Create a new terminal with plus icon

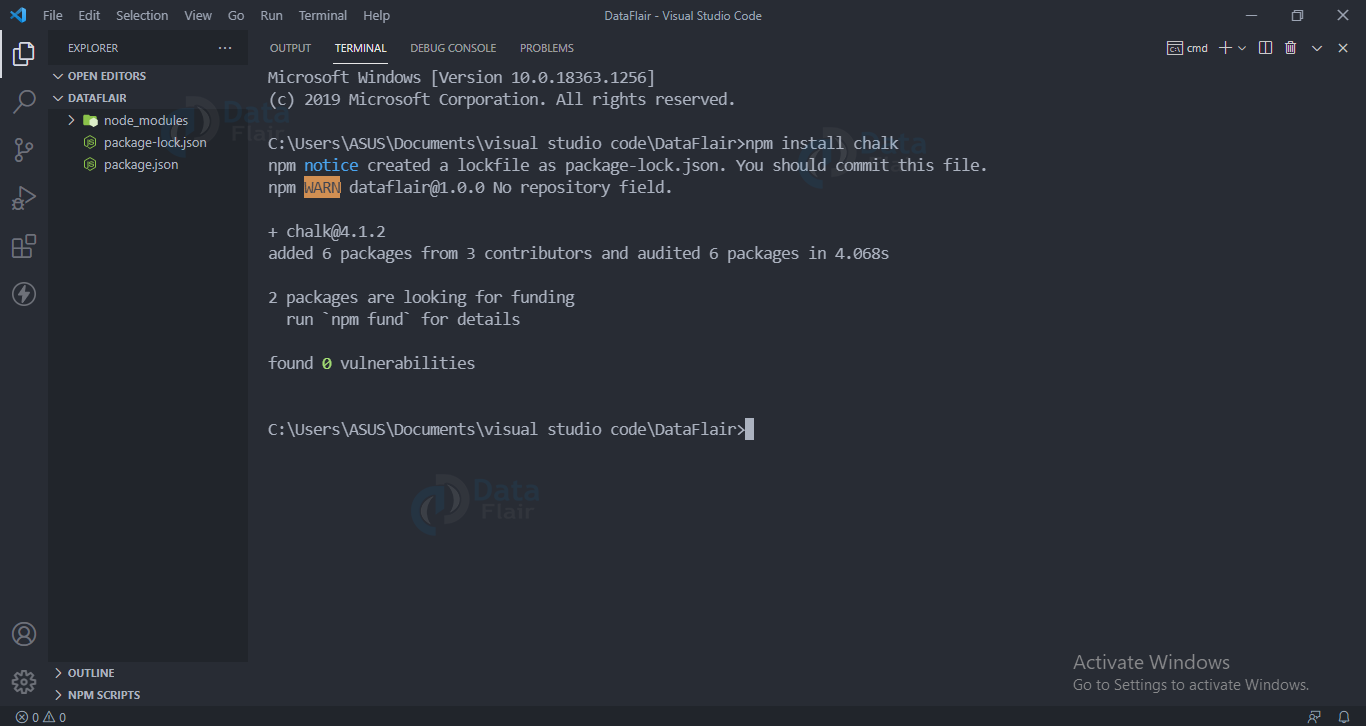click(x=1225, y=48)
